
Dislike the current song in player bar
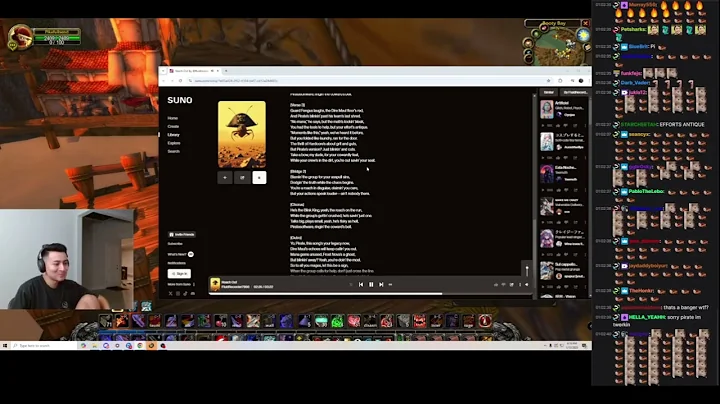pyautogui.click(x=503, y=285)
